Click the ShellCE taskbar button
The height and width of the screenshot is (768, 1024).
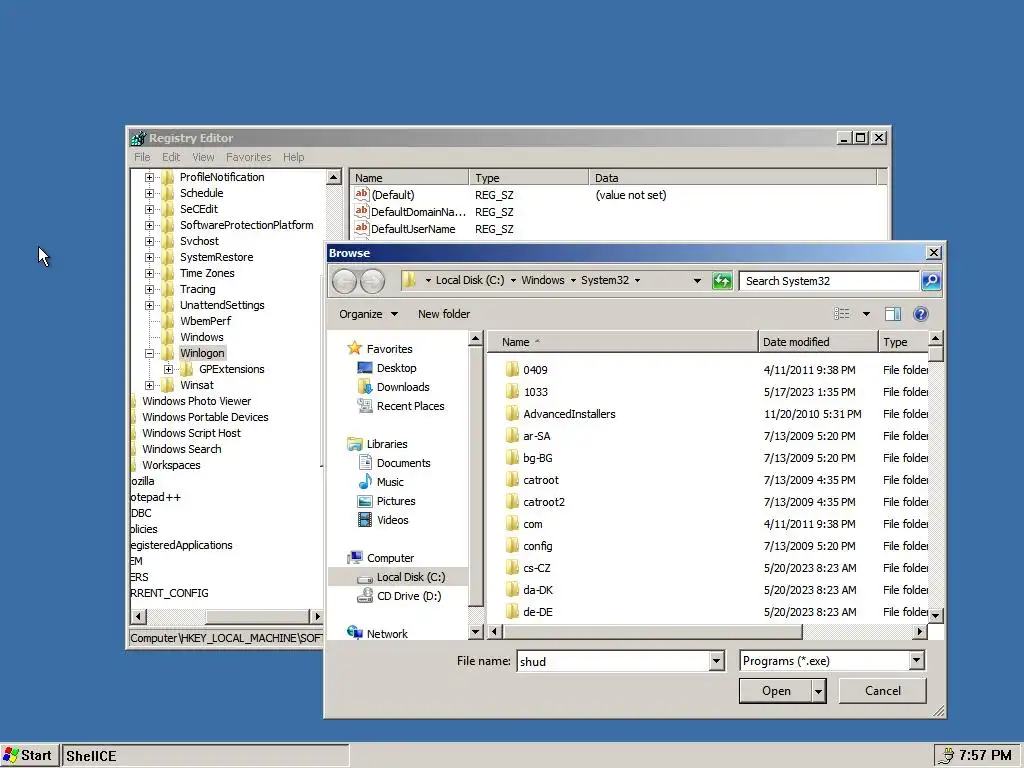coord(206,756)
